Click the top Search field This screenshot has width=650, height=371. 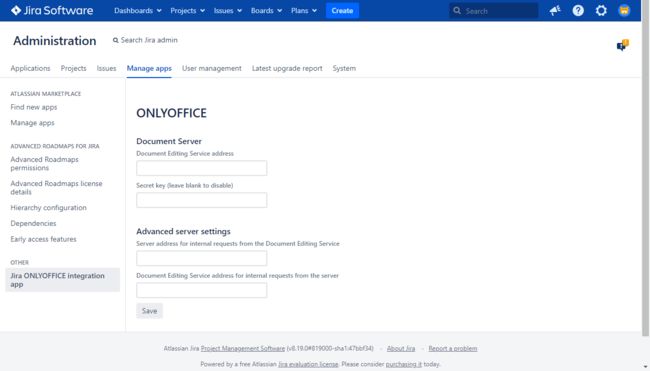(494, 11)
